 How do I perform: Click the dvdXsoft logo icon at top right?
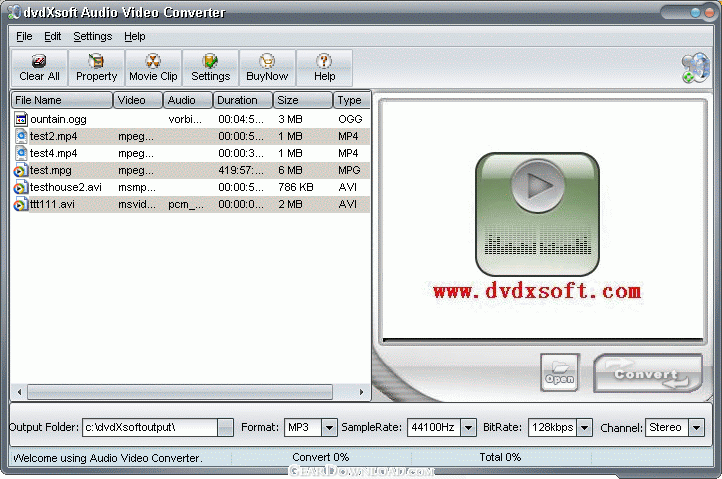pos(696,68)
